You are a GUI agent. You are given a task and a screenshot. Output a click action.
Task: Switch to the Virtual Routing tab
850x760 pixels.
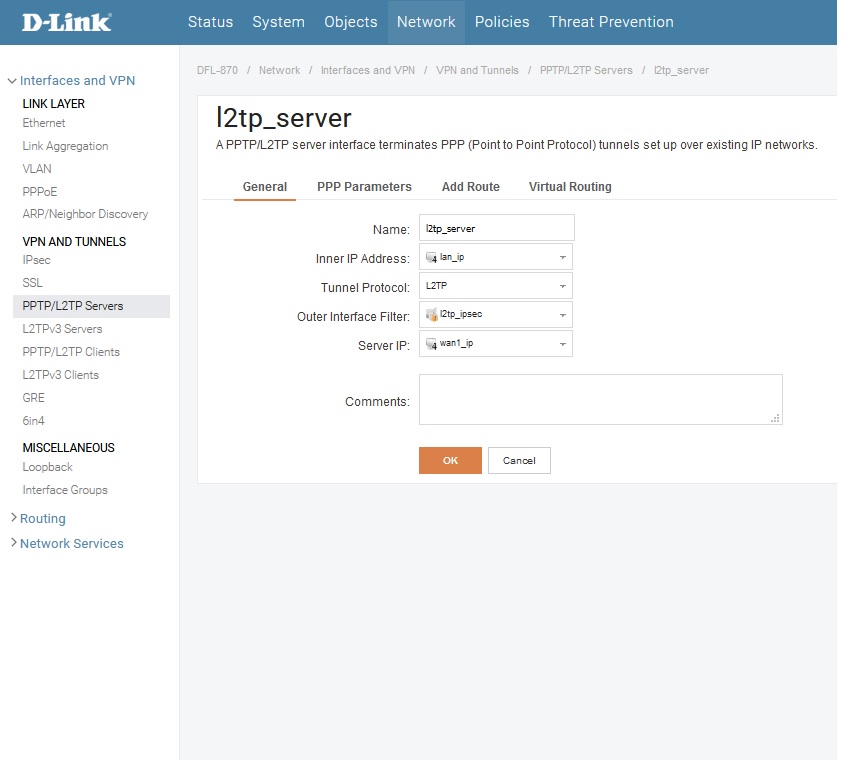(x=570, y=187)
